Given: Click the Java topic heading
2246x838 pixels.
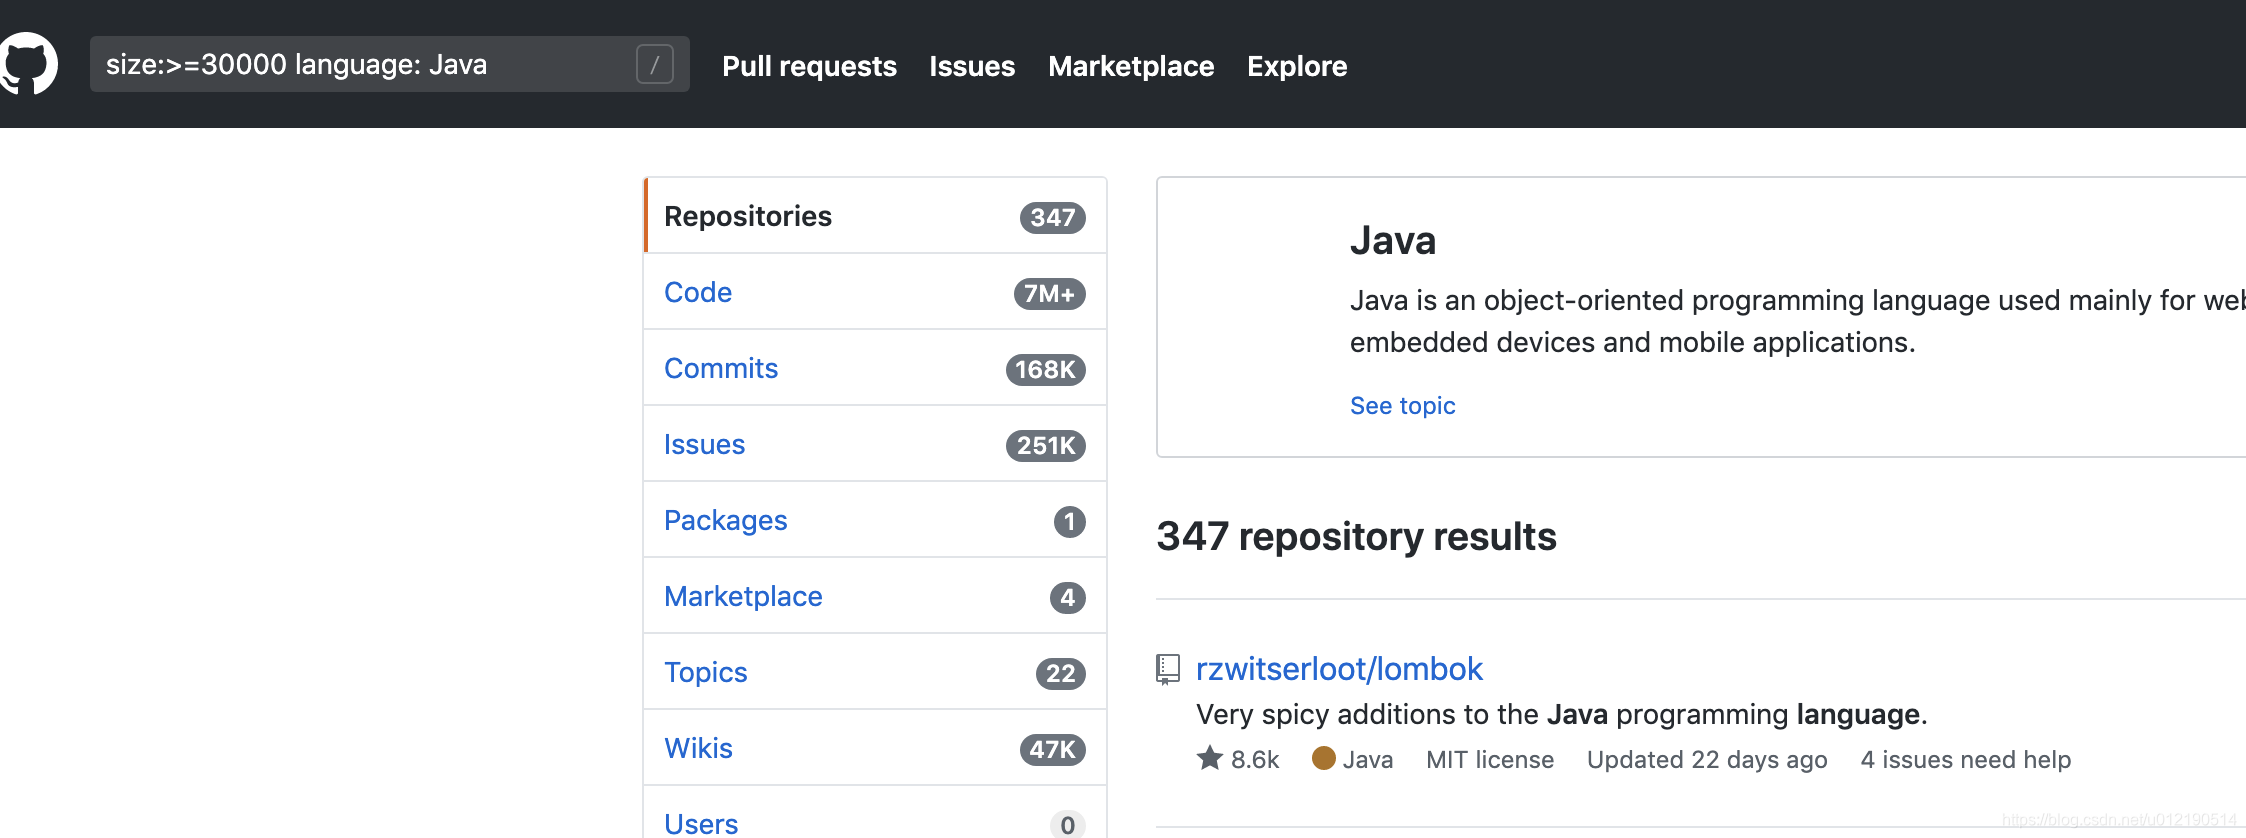Looking at the screenshot, I should [x=1392, y=240].
